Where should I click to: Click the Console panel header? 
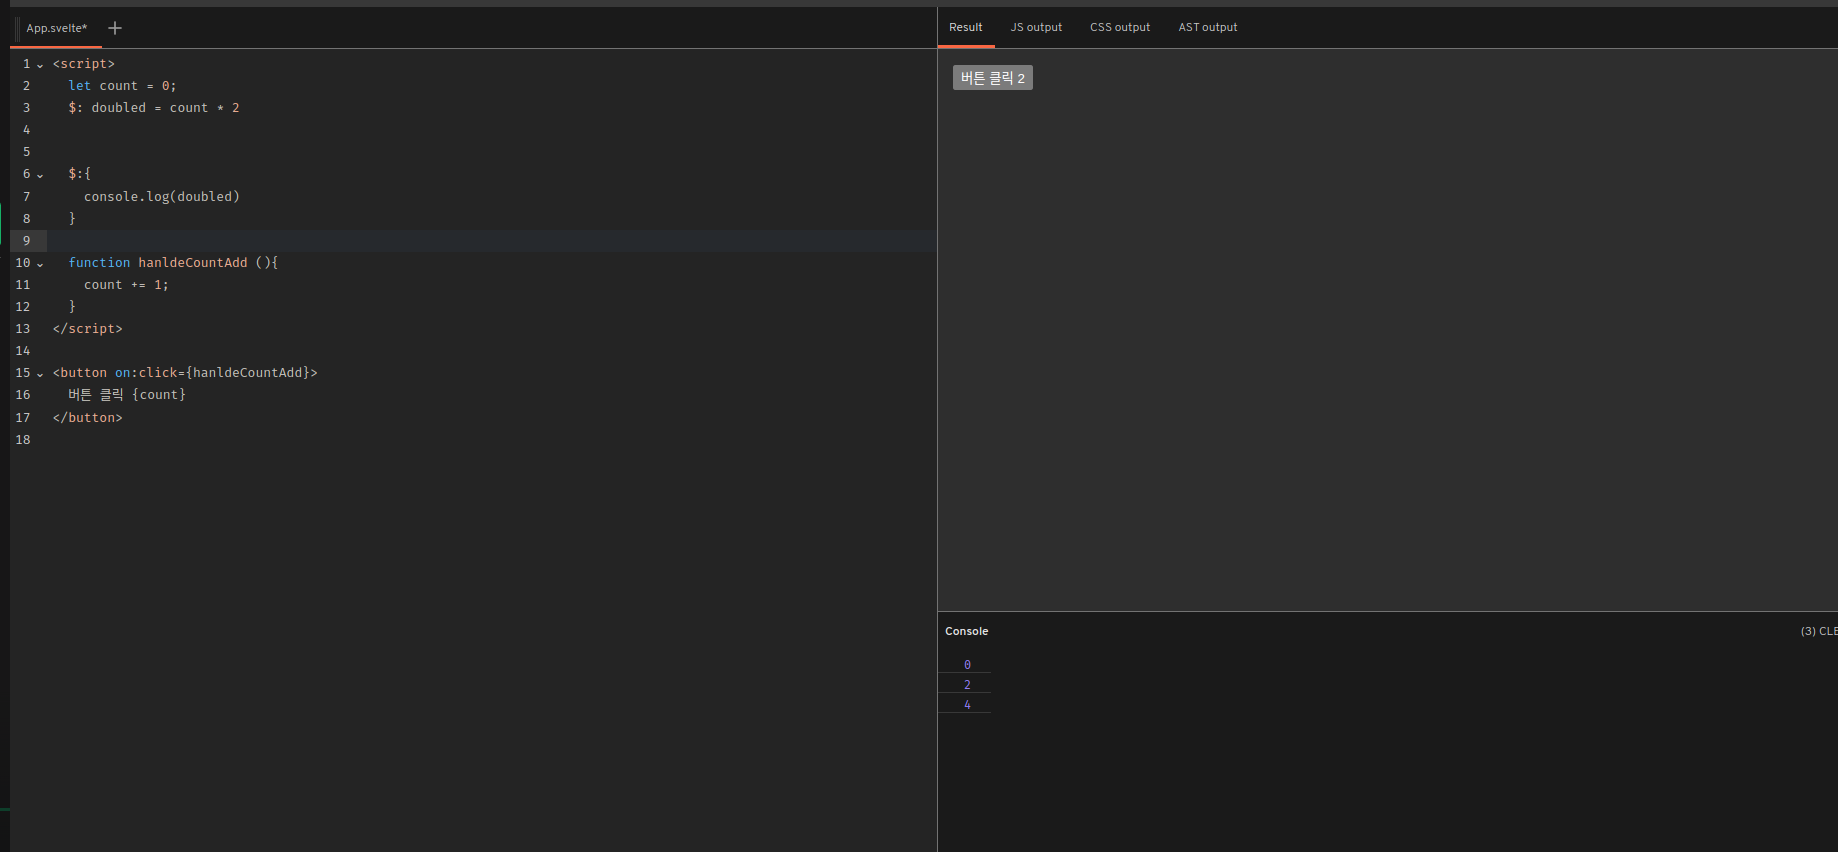(966, 631)
